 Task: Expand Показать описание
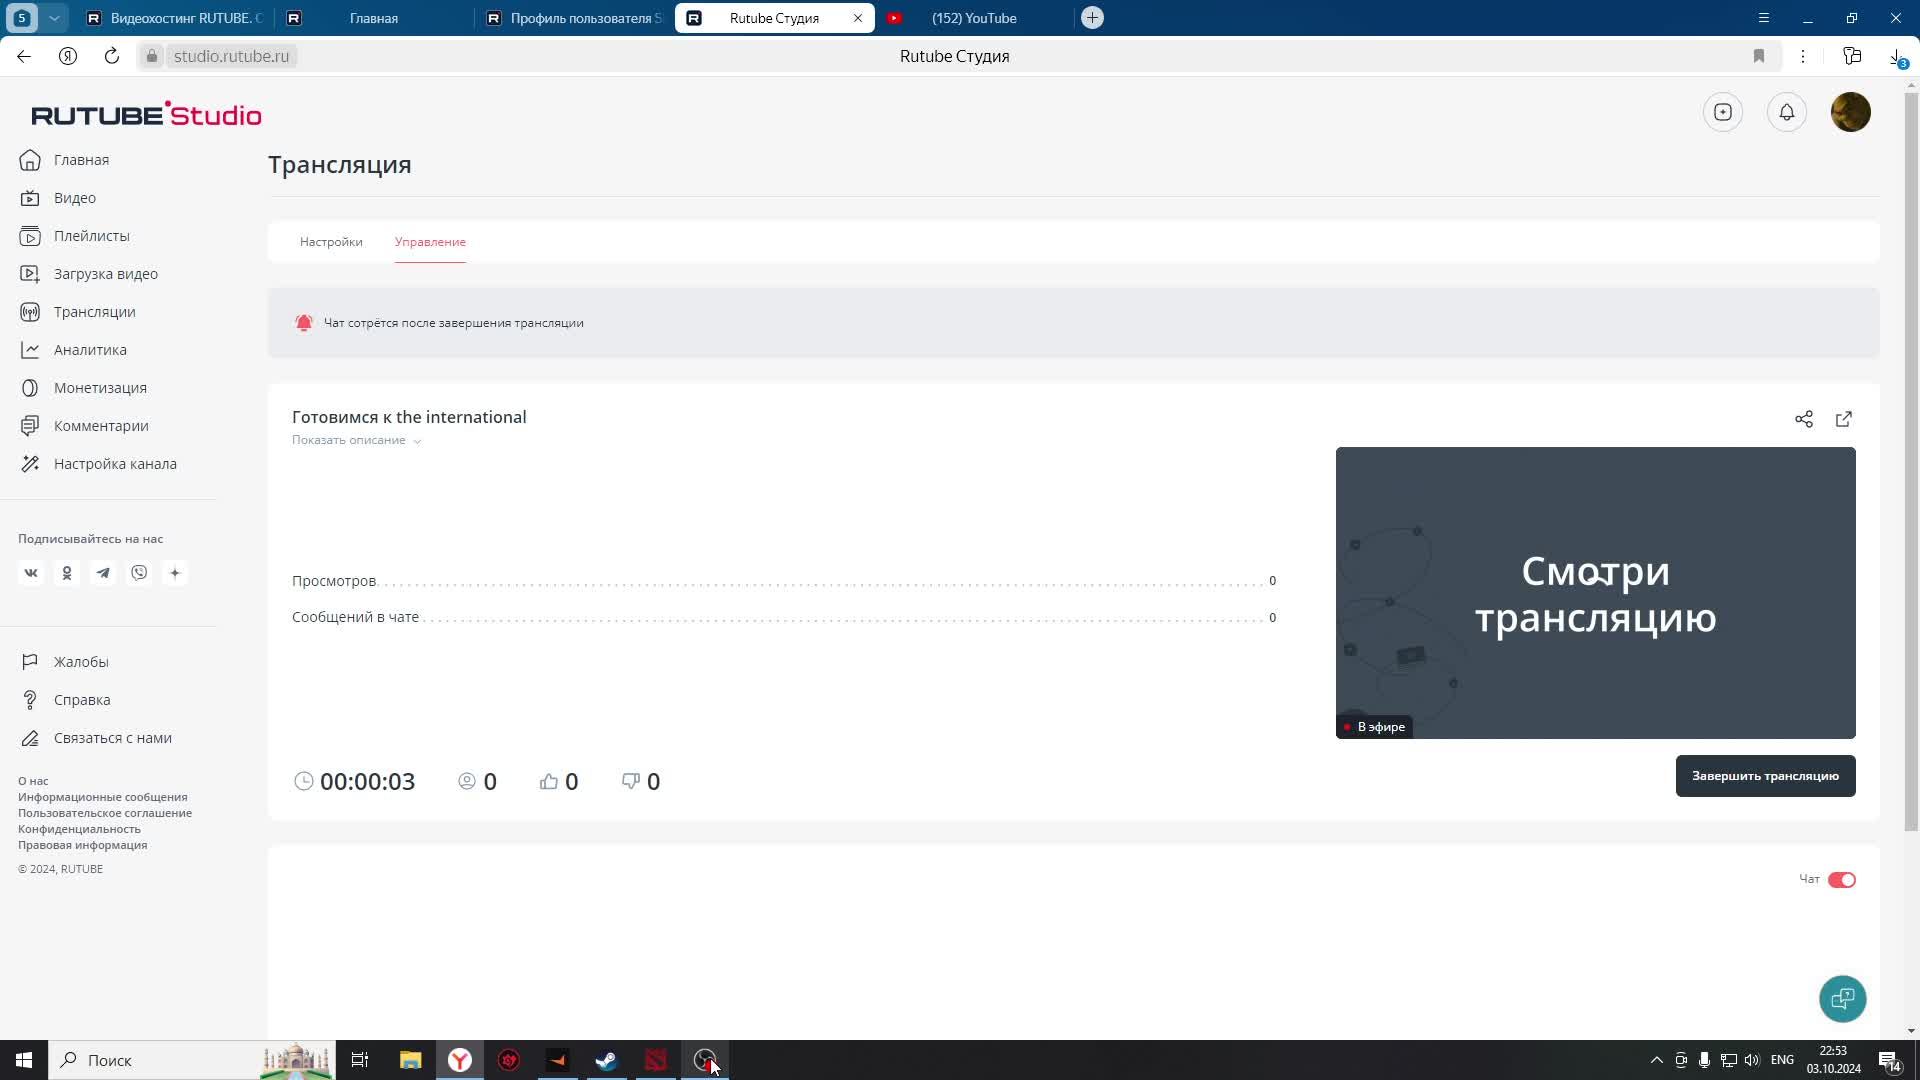pyautogui.click(x=356, y=440)
